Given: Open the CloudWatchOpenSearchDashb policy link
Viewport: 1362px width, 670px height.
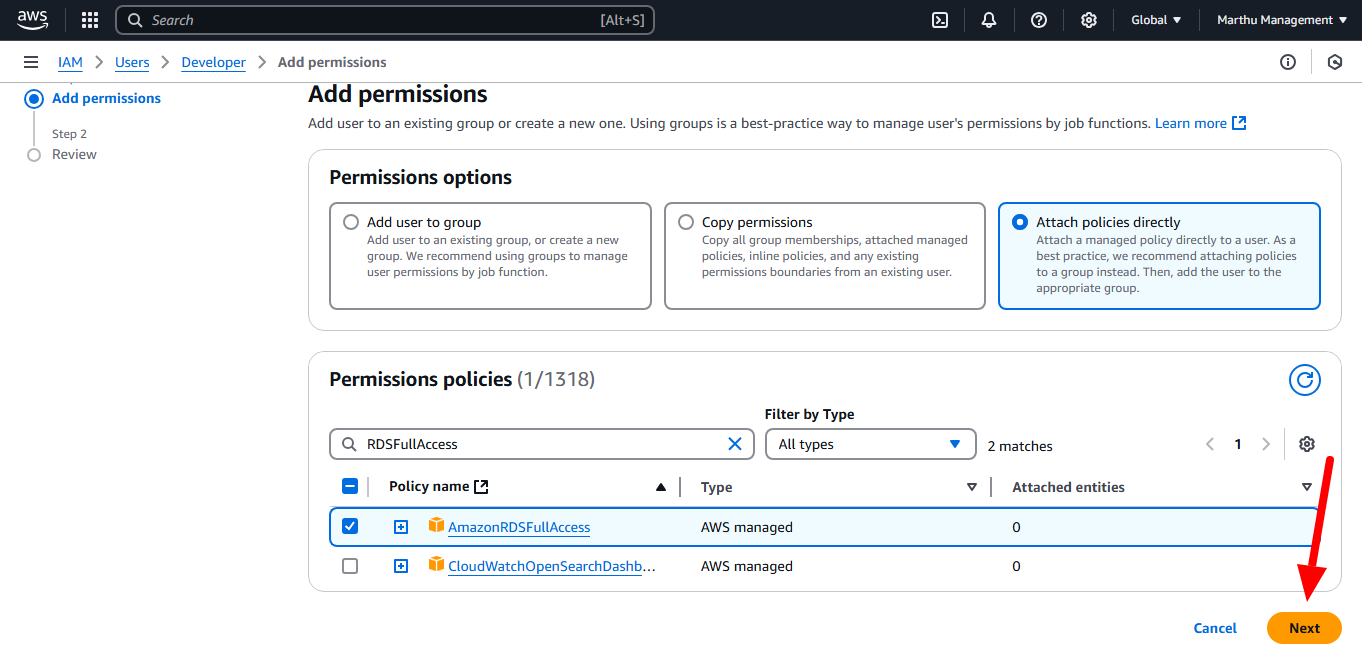Looking at the screenshot, I should (552, 566).
